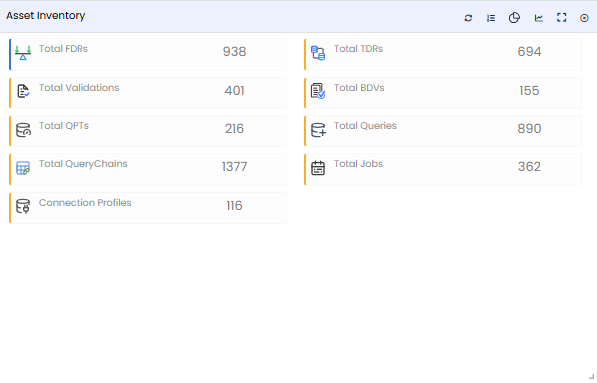Click the Jobs count 362
This screenshot has width=597, height=383.
(x=529, y=167)
